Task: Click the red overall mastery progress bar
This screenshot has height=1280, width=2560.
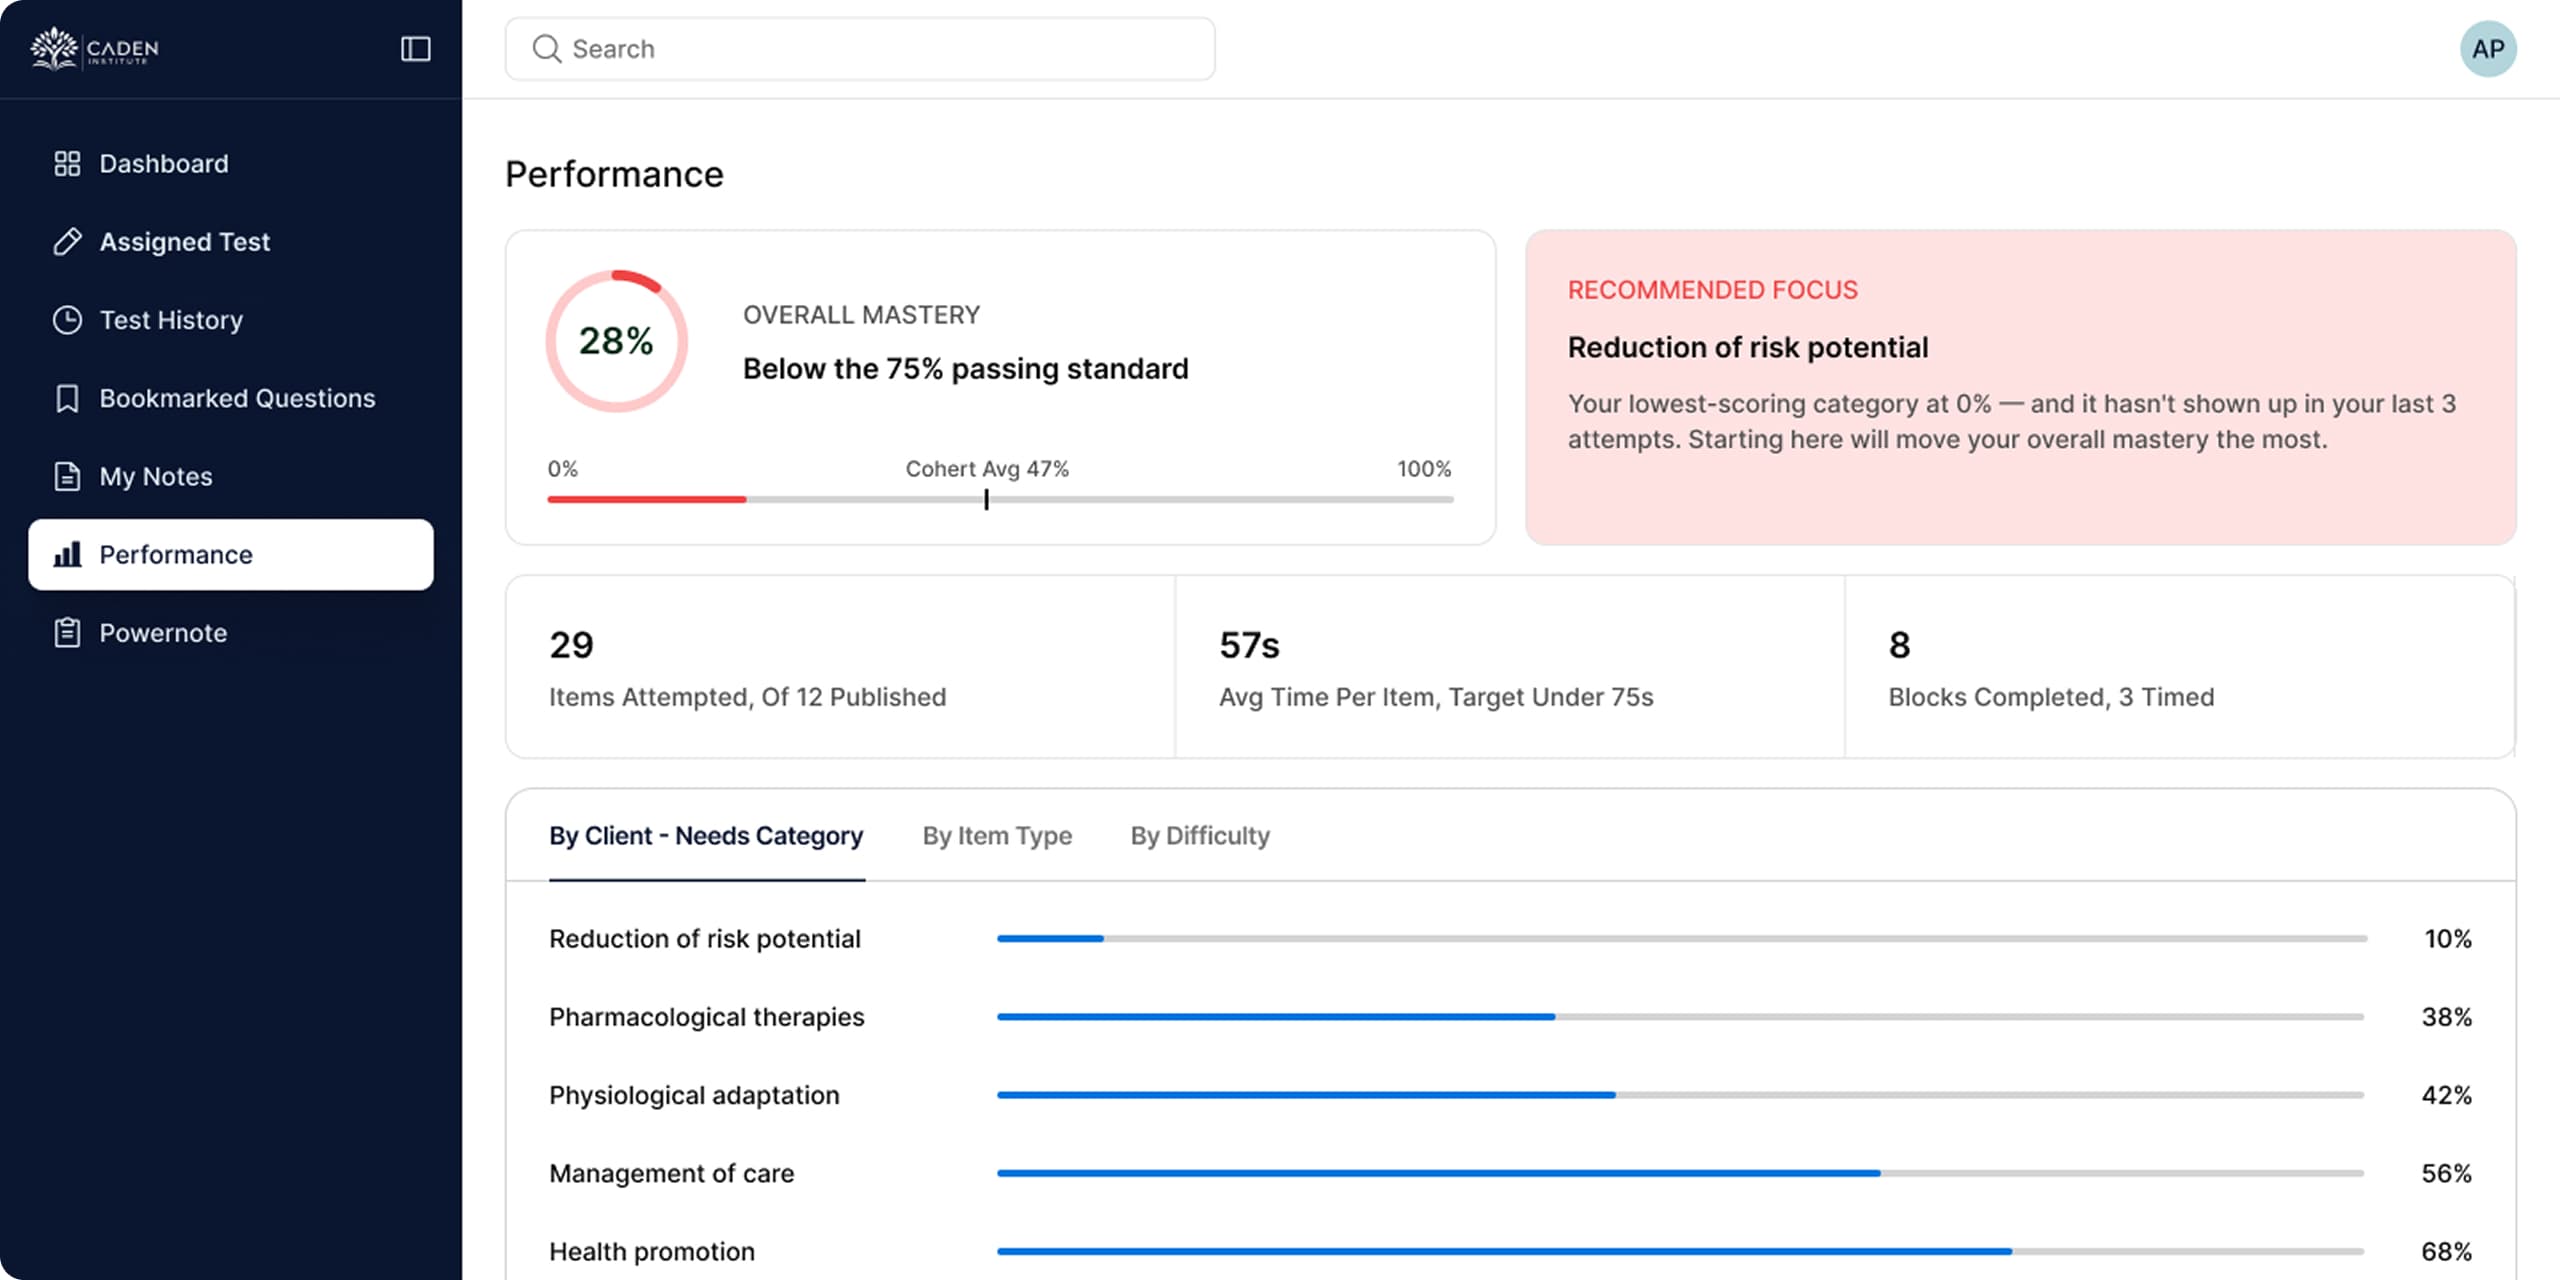Action: [x=646, y=499]
